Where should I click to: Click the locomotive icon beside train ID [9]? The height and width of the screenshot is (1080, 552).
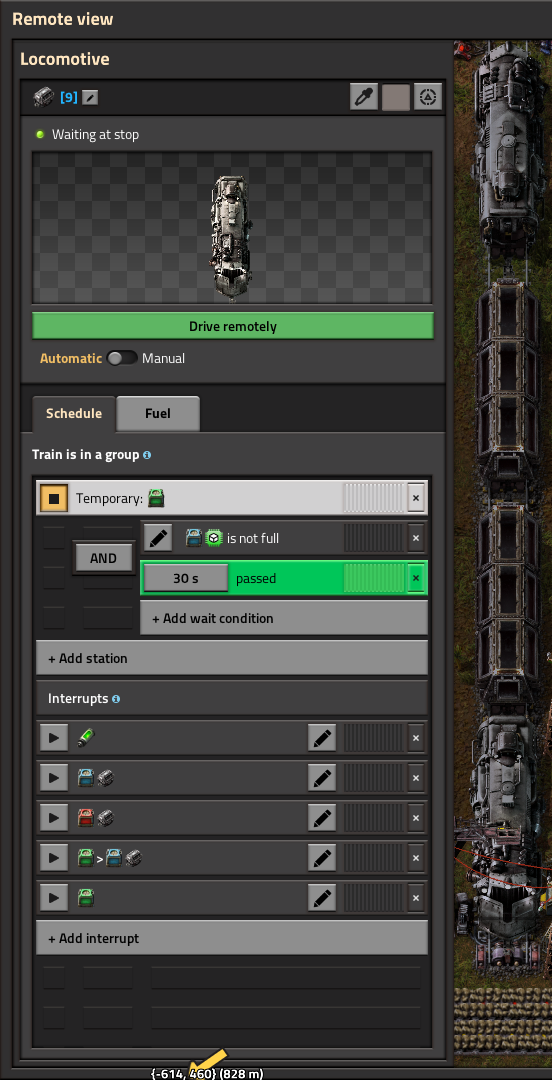tap(43, 97)
